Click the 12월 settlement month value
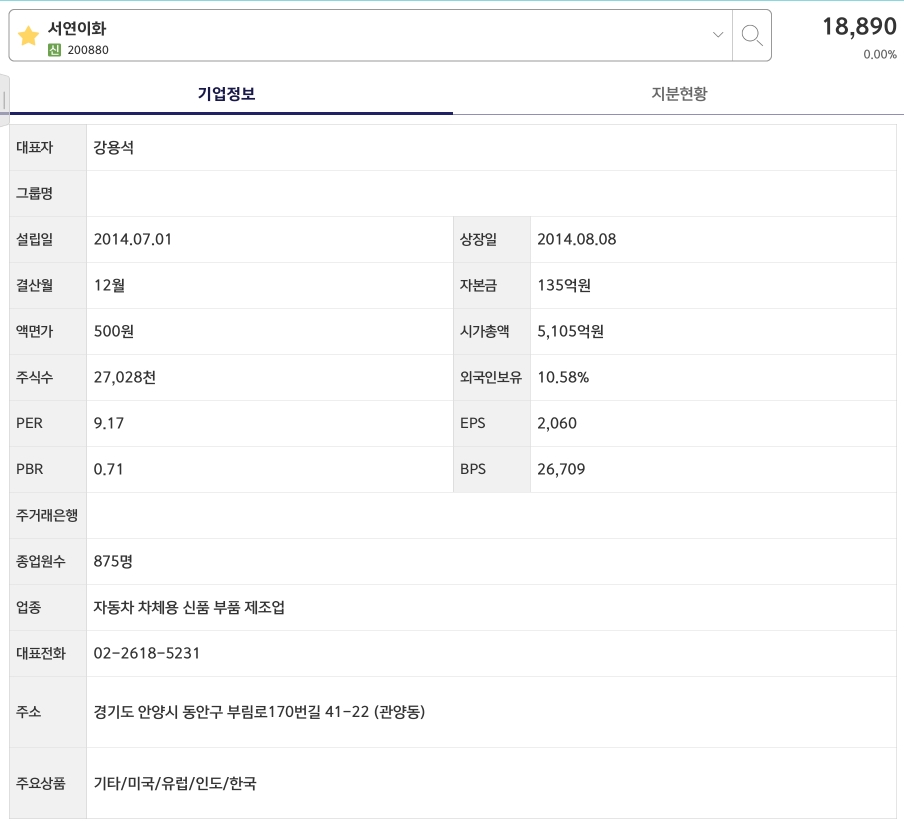The height and width of the screenshot is (832, 904). 109,285
